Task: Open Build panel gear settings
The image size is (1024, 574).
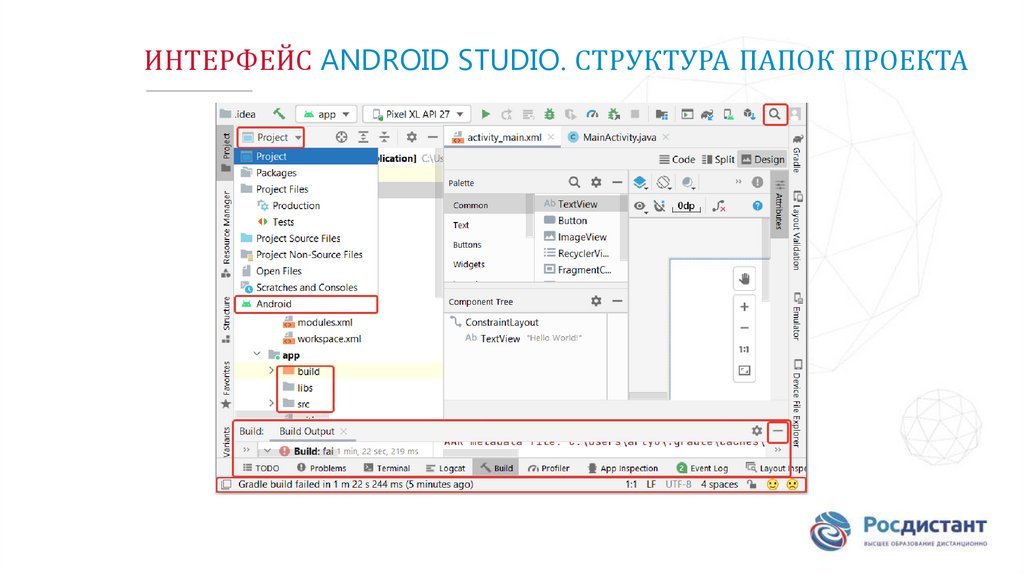Action: (x=756, y=431)
